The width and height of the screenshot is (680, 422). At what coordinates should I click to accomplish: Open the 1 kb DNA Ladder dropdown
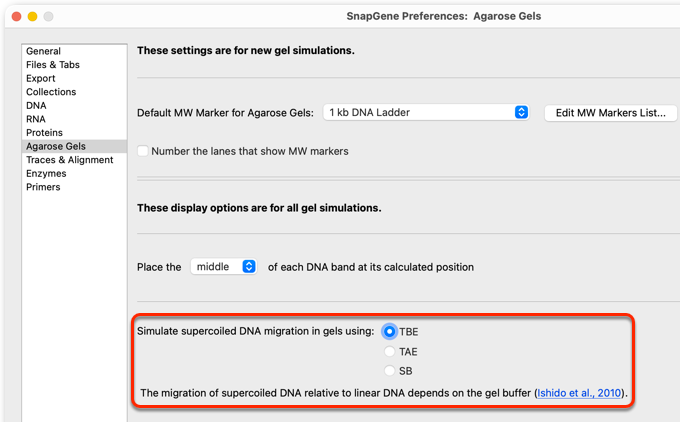coord(426,112)
